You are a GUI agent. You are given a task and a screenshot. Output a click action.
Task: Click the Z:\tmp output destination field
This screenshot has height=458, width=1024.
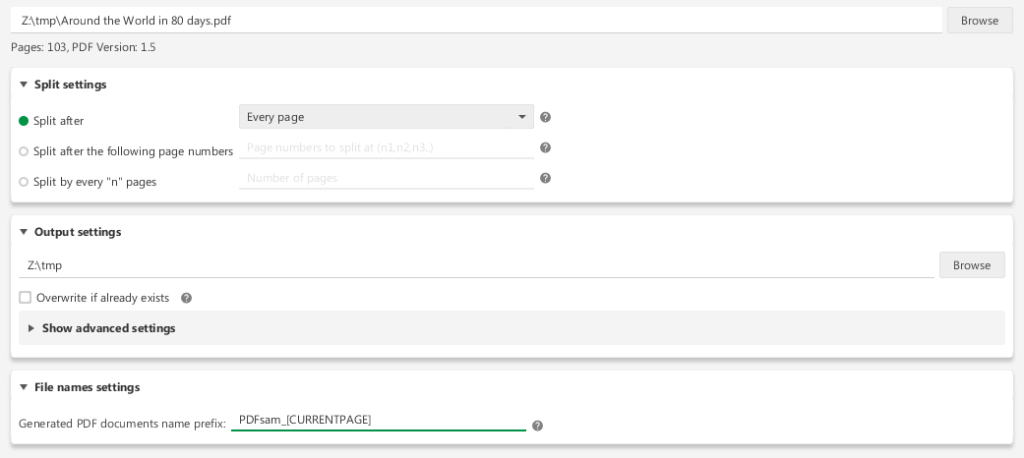click(x=476, y=265)
